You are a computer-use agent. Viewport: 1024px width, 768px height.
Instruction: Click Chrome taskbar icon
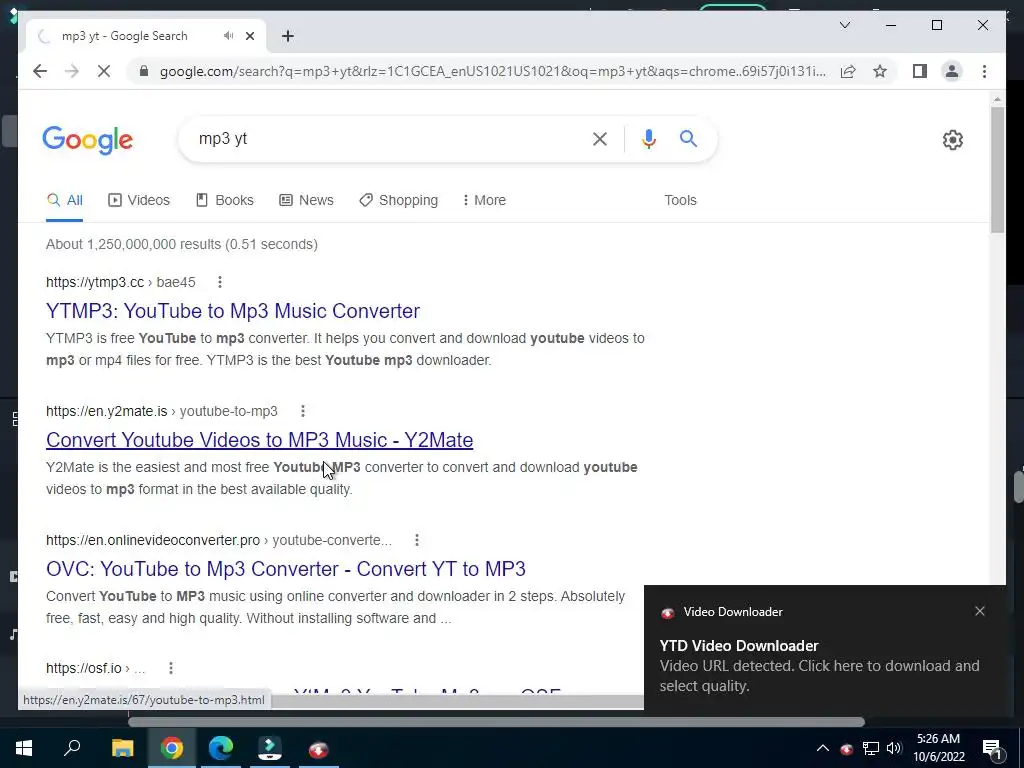[x=172, y=748]
